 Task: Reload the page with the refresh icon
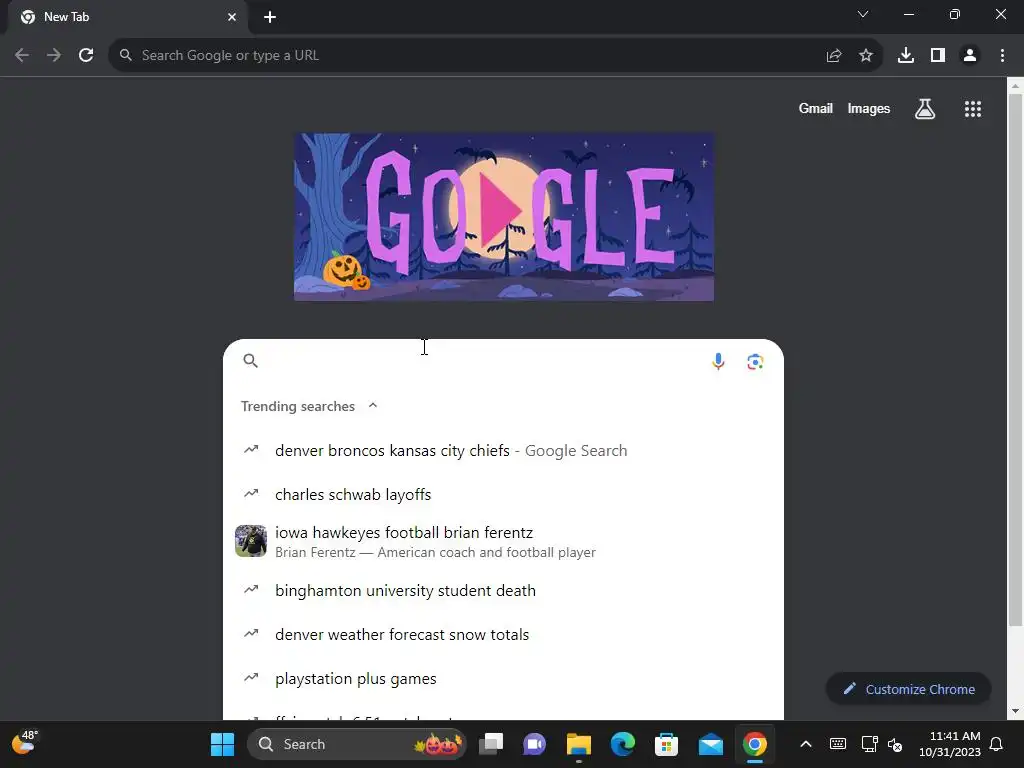coord(86,56)
